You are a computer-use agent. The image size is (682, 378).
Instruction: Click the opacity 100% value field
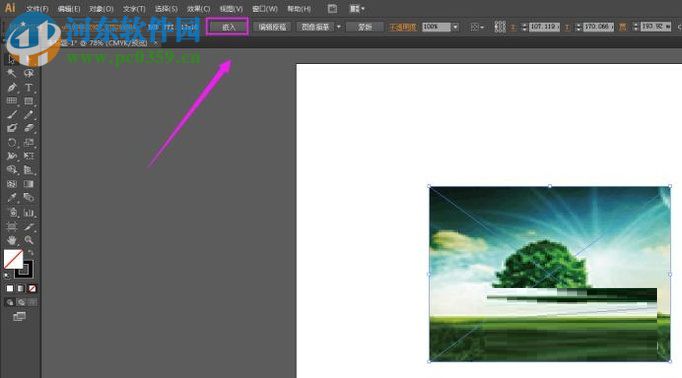coord(436,27)
